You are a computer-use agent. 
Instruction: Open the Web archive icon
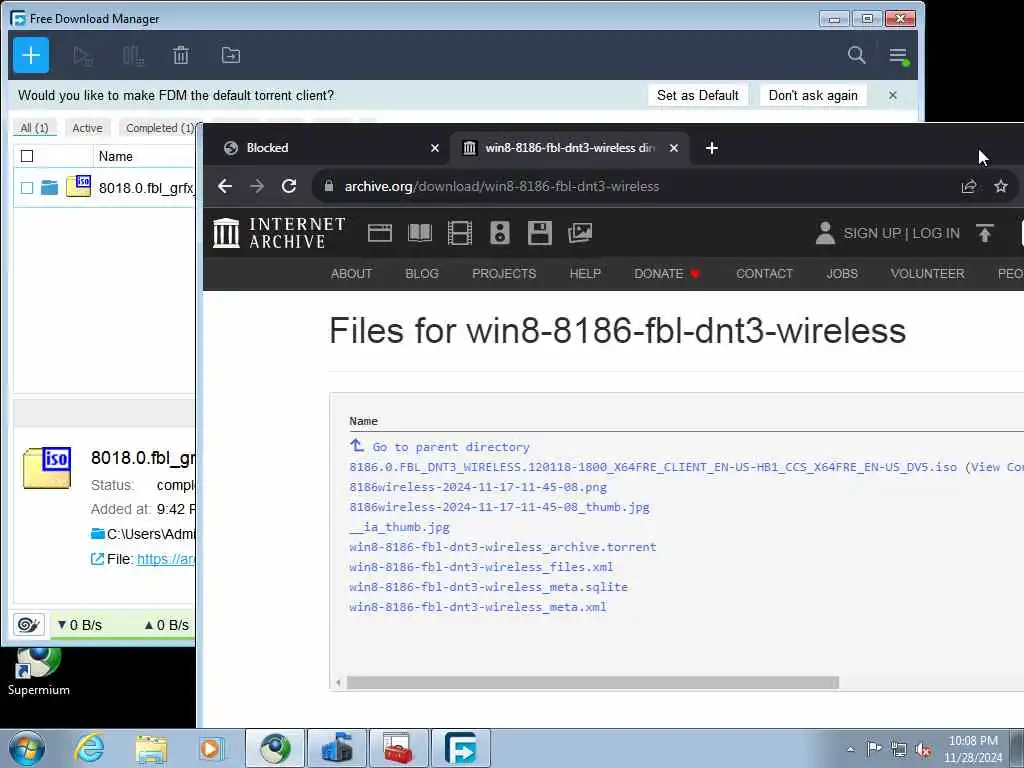click(x=379, y=233)
